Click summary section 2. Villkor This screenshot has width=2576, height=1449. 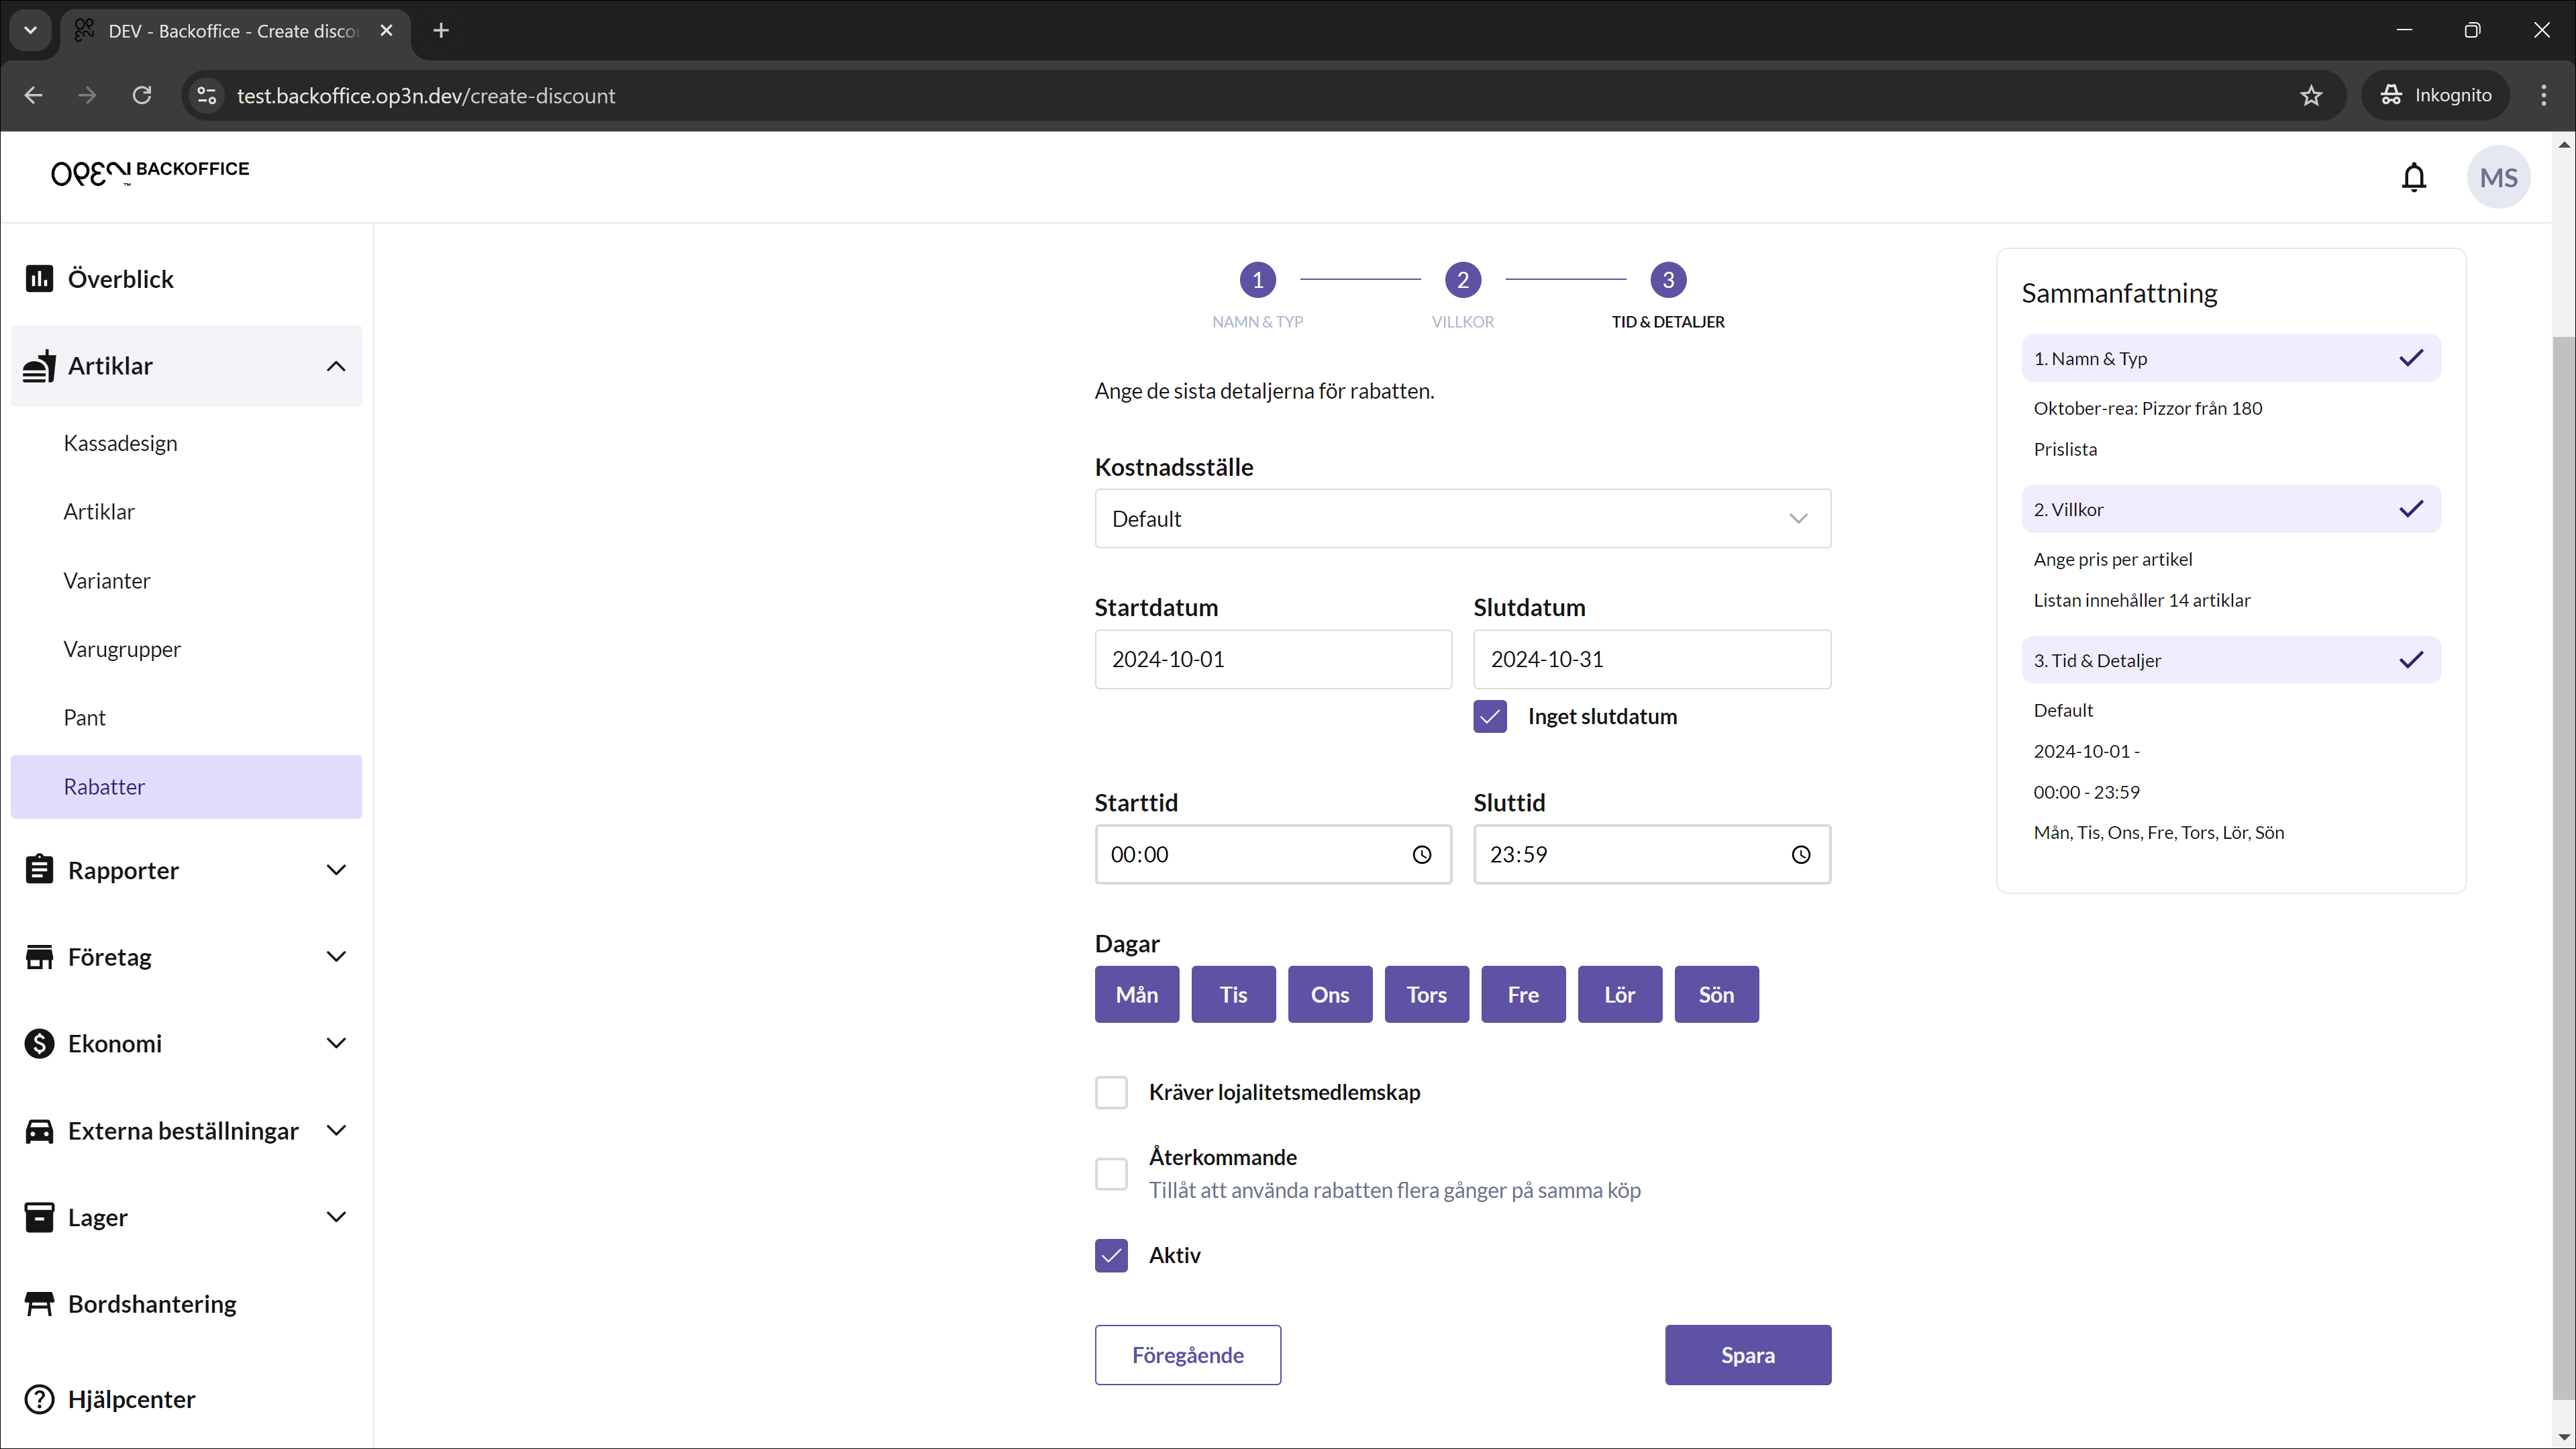(2230, 509)
